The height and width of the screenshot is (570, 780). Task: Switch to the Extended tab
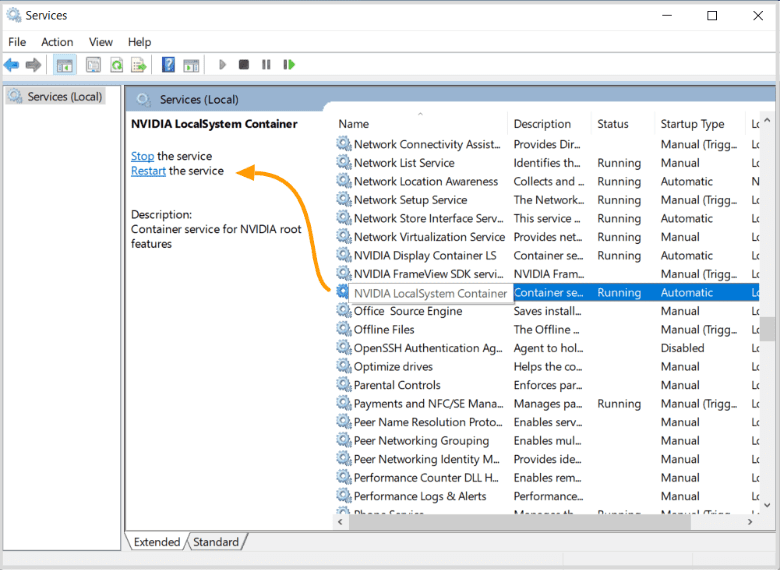point(157,542)
